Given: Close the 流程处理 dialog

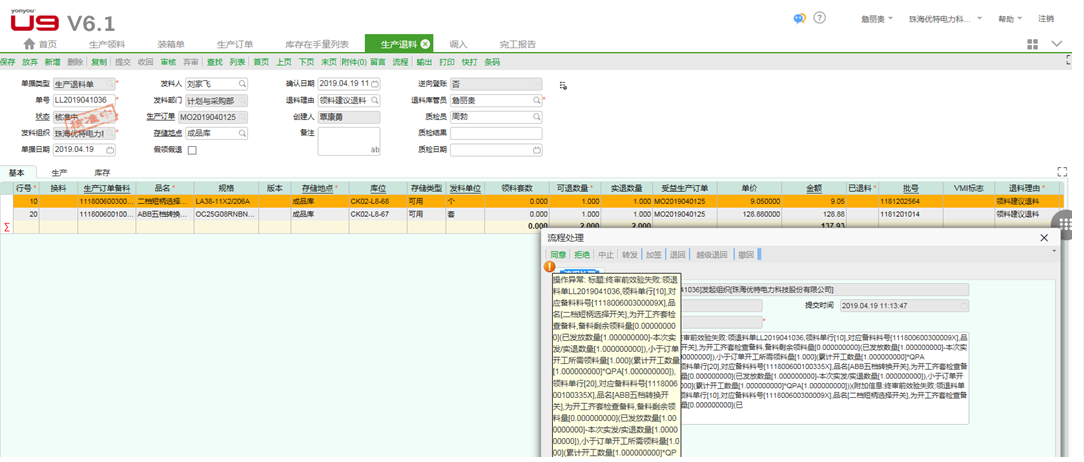Looking at the screenshot, I should (x=1044, y=238).
